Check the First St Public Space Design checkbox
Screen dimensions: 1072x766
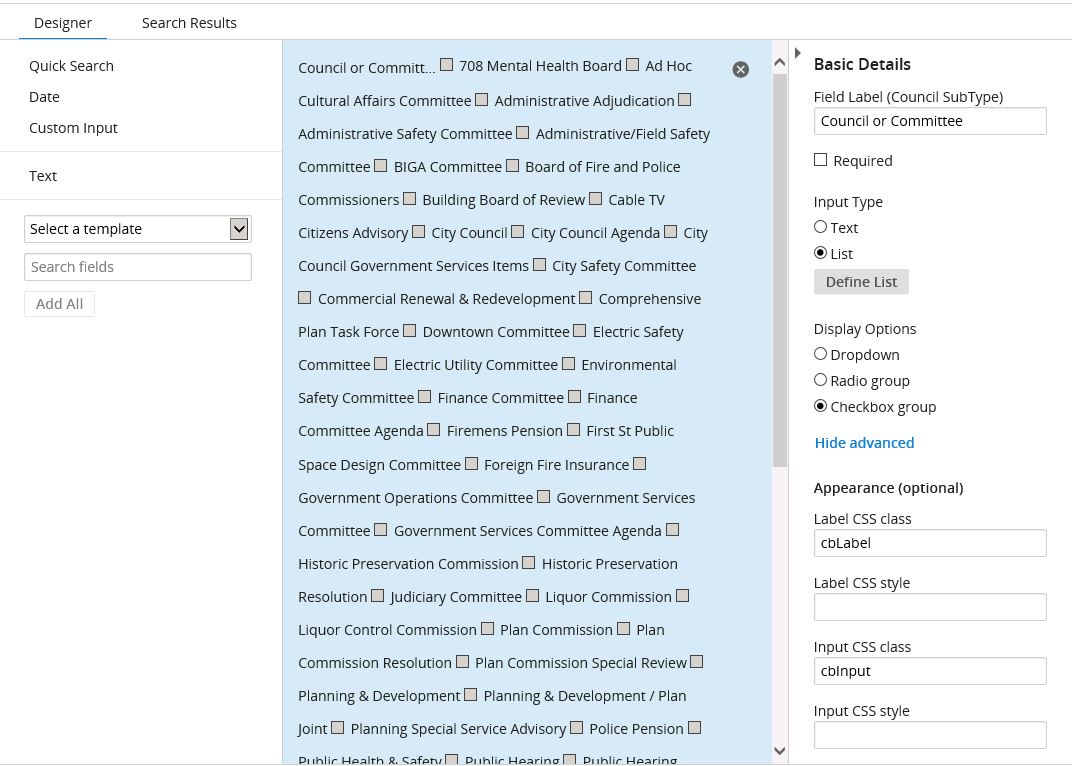pyautogui.click(x=574, y=430)
